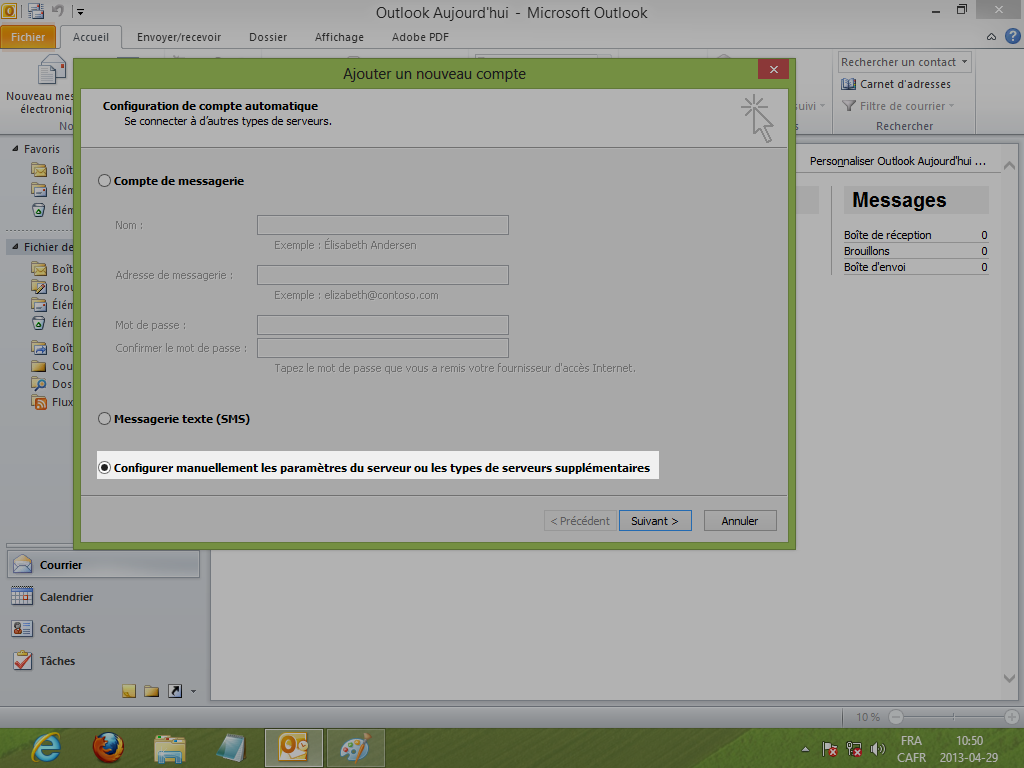The image size is (1024, 768).
Task: Click the Dossiers de recherche icon
Action: point(39,384)
